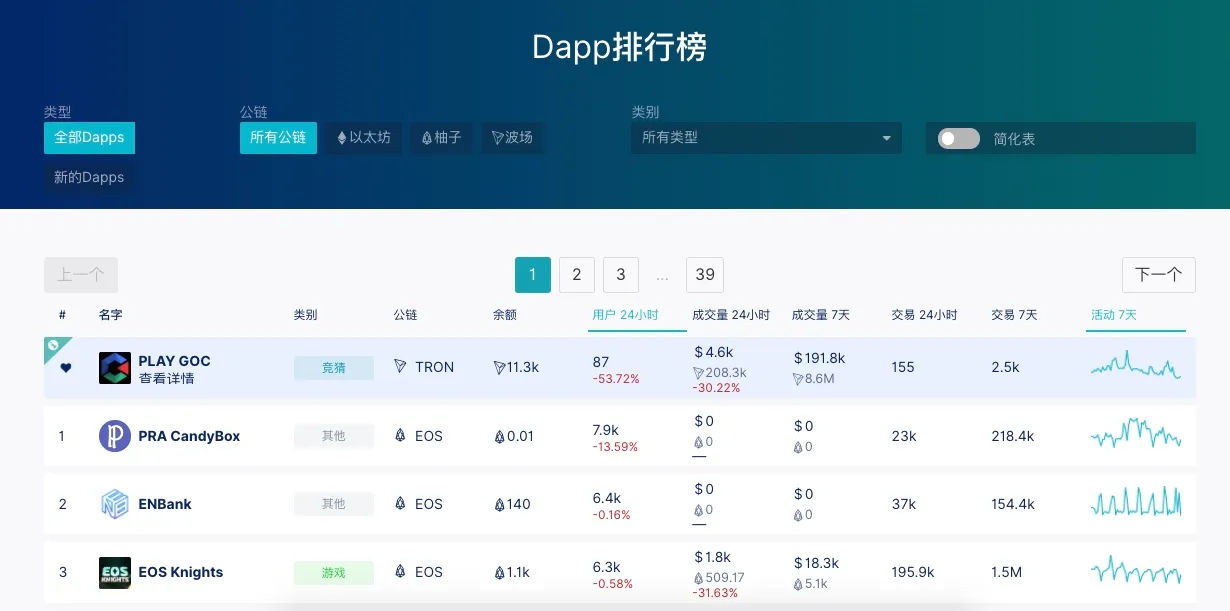Select the 全部Dapps filter

click(89, 138)
